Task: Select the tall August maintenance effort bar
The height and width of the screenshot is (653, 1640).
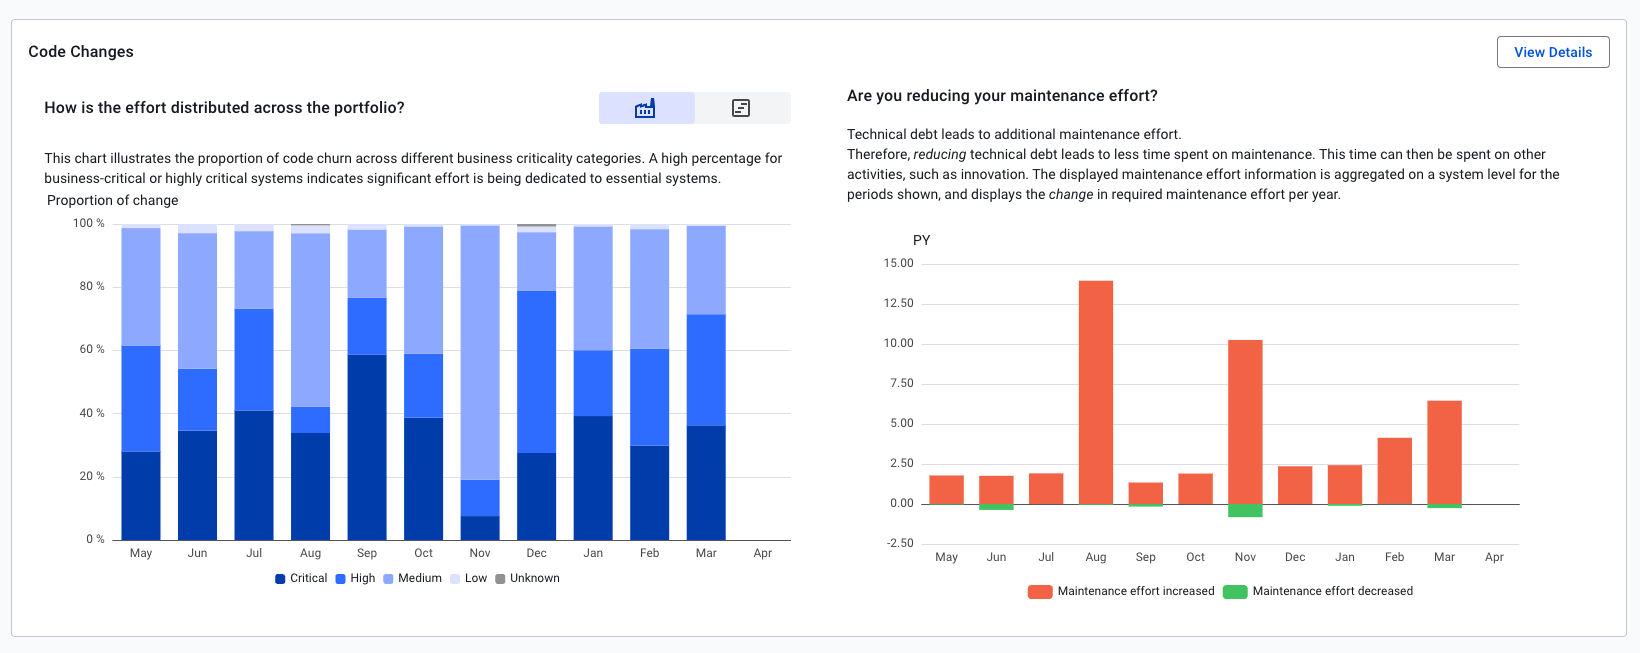Action: coord(1096,391)
